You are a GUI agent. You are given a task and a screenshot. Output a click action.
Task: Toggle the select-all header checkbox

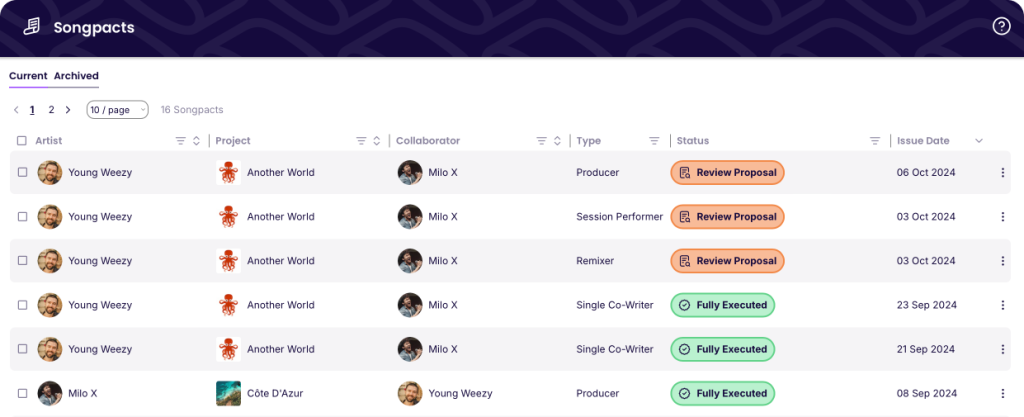[22, 141]
